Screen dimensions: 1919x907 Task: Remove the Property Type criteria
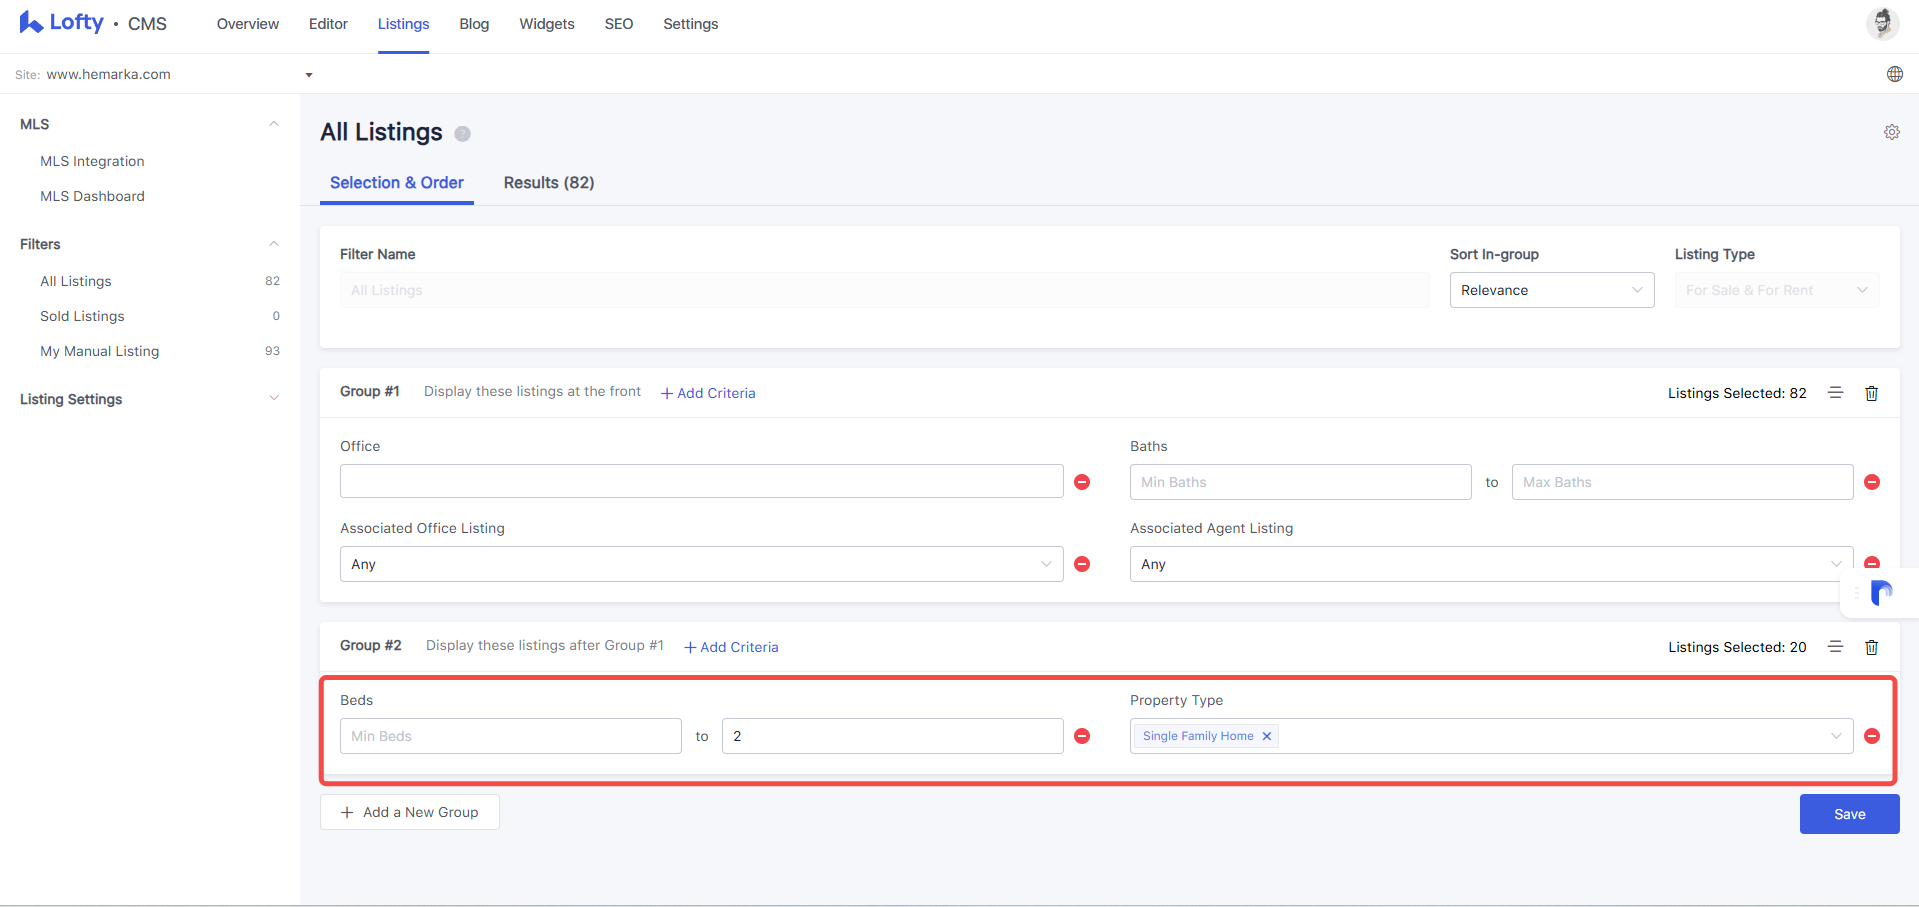[x=1872, y=736]
